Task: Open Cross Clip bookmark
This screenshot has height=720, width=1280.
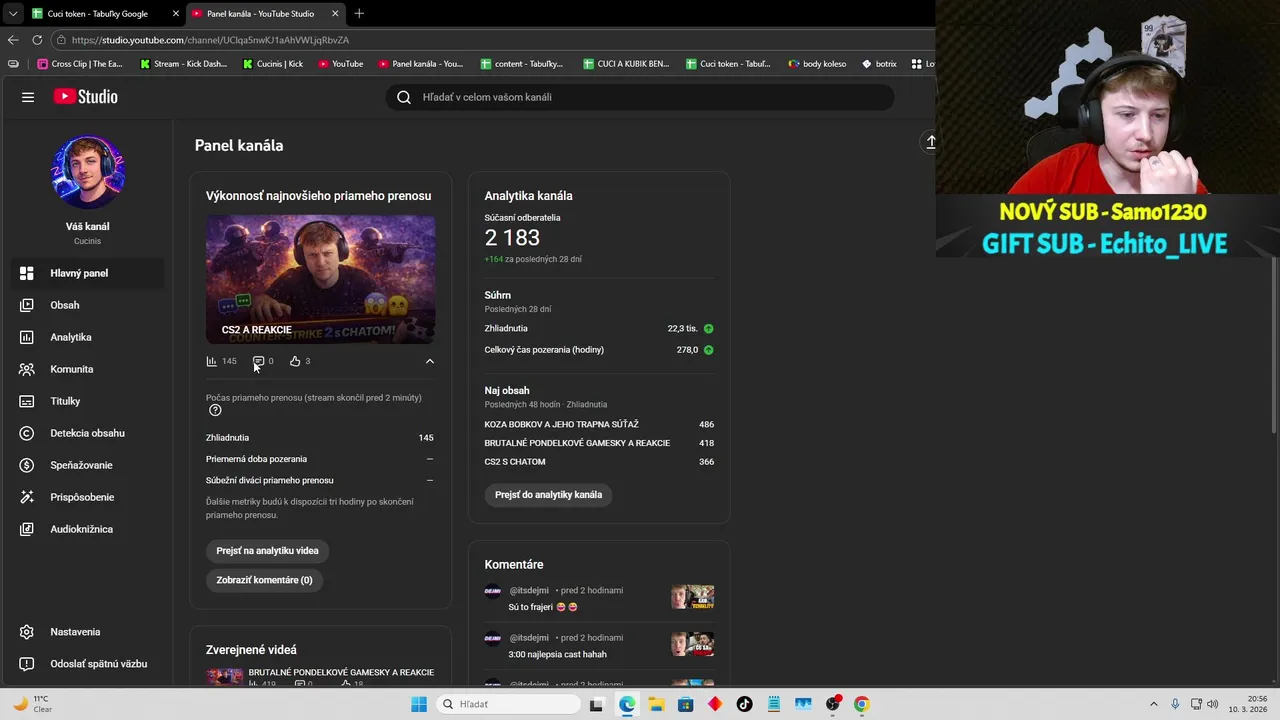Action: point(80,64)
